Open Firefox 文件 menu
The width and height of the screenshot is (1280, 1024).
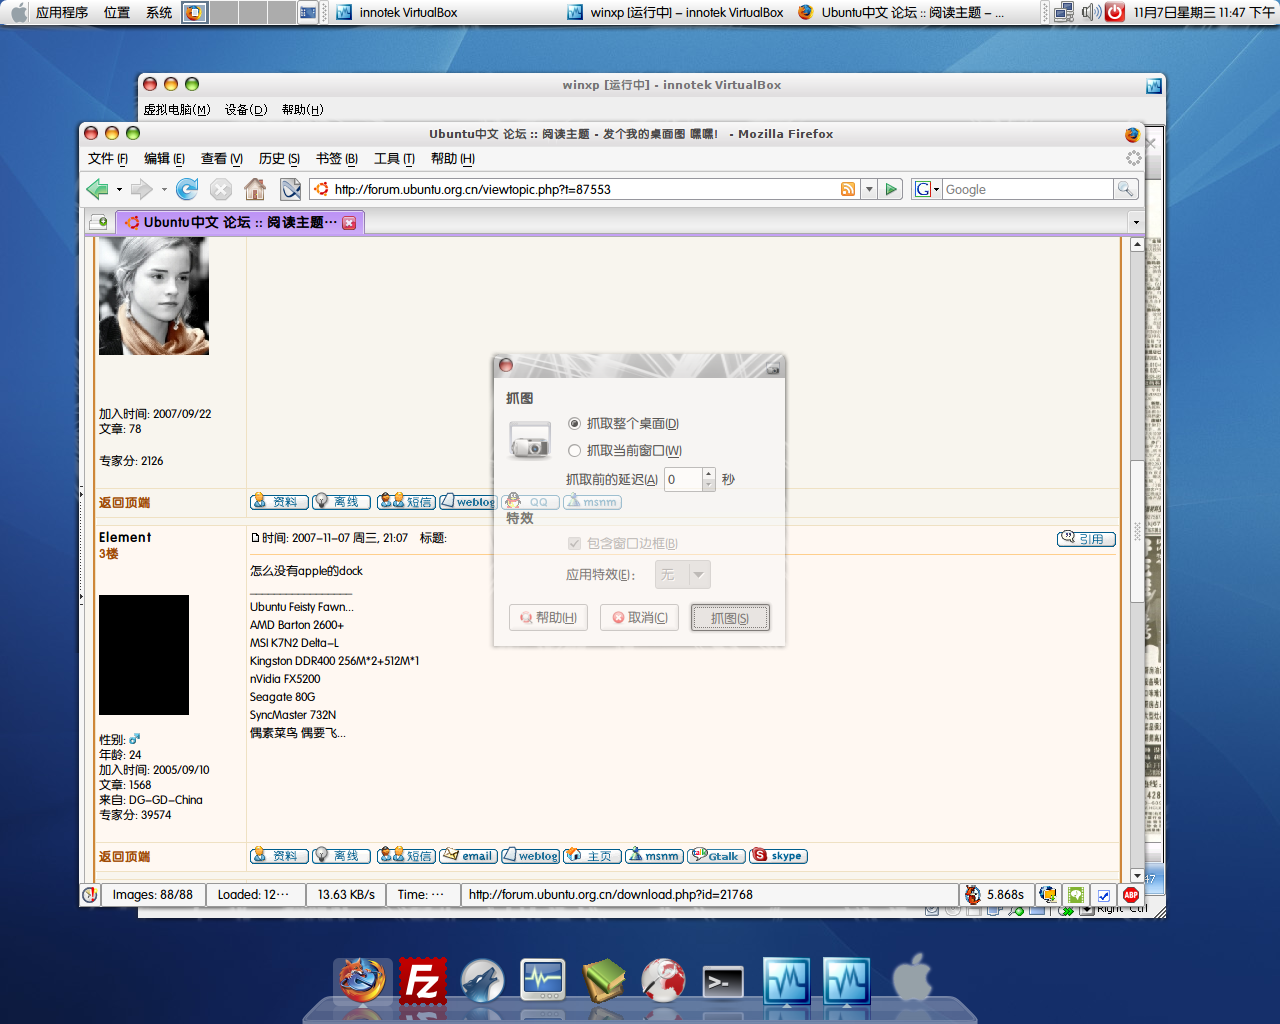(108, 159)
